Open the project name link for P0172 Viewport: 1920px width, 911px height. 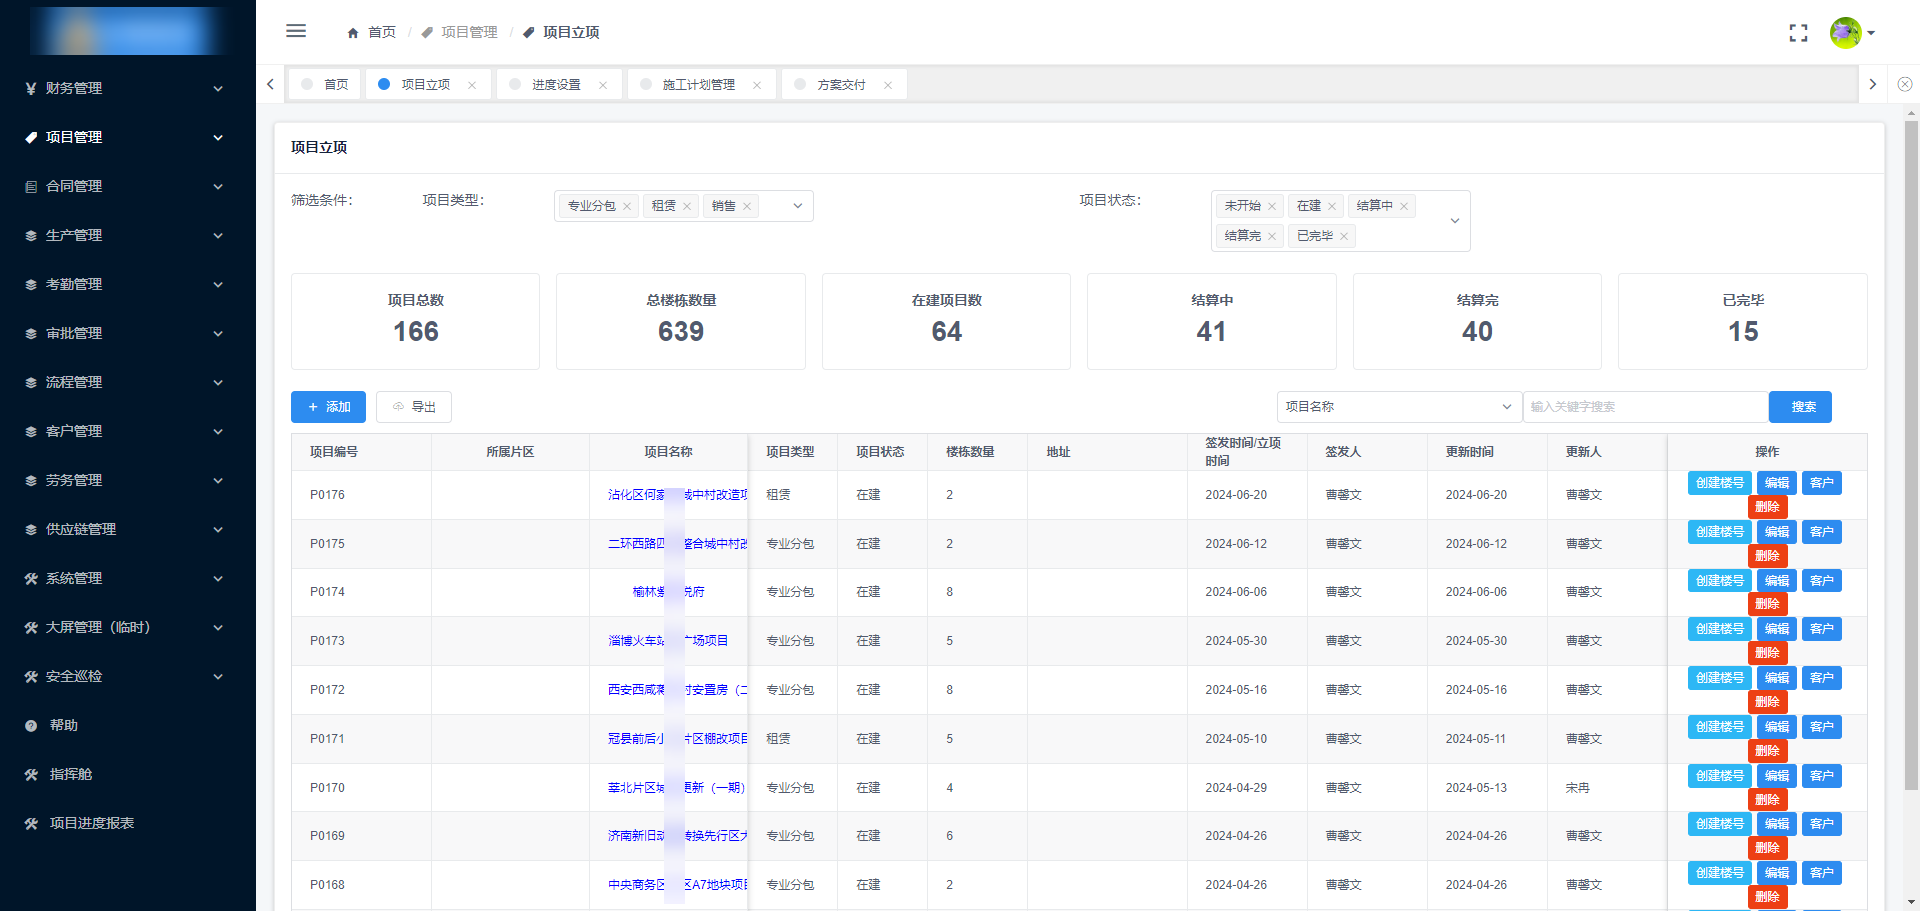click(x=677, y=690)
